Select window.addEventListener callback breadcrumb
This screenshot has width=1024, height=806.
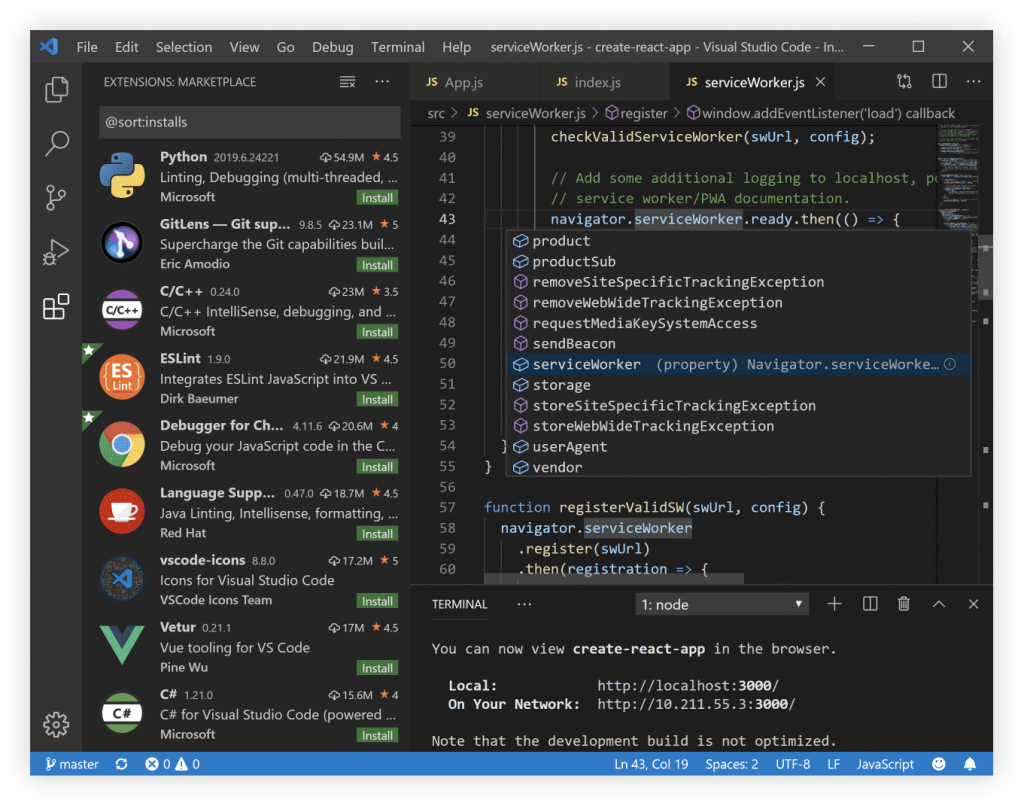point(821,114)
